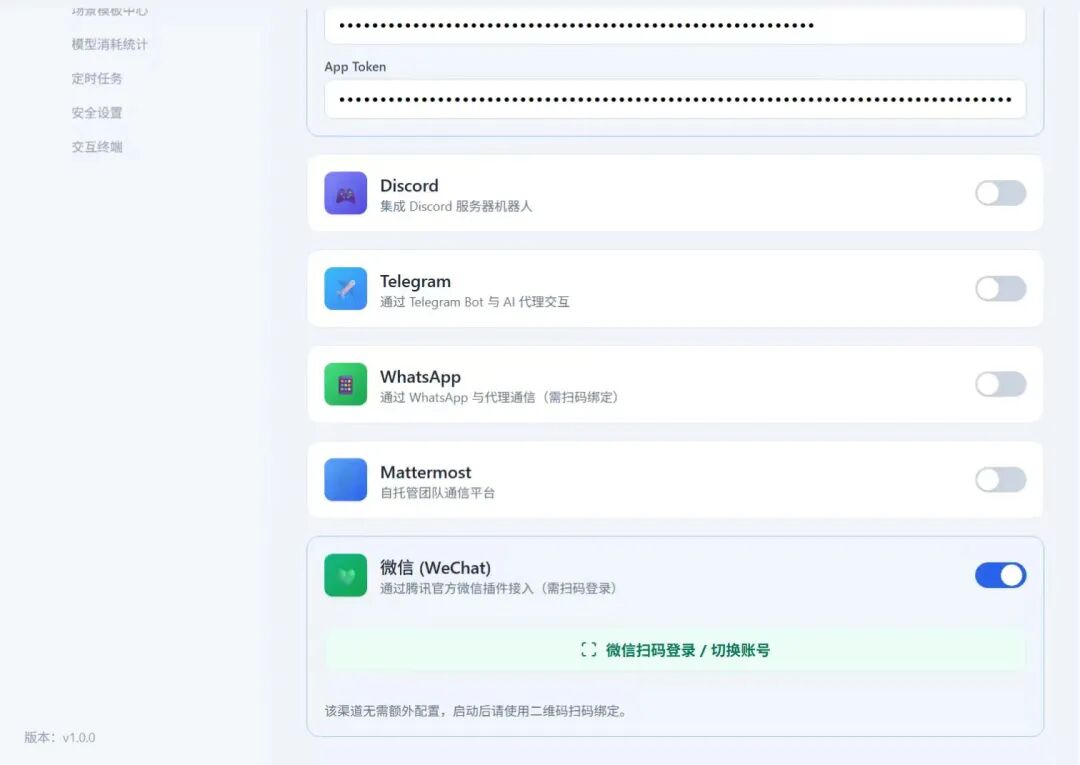Select the Discord title text

tap(409, 186)
